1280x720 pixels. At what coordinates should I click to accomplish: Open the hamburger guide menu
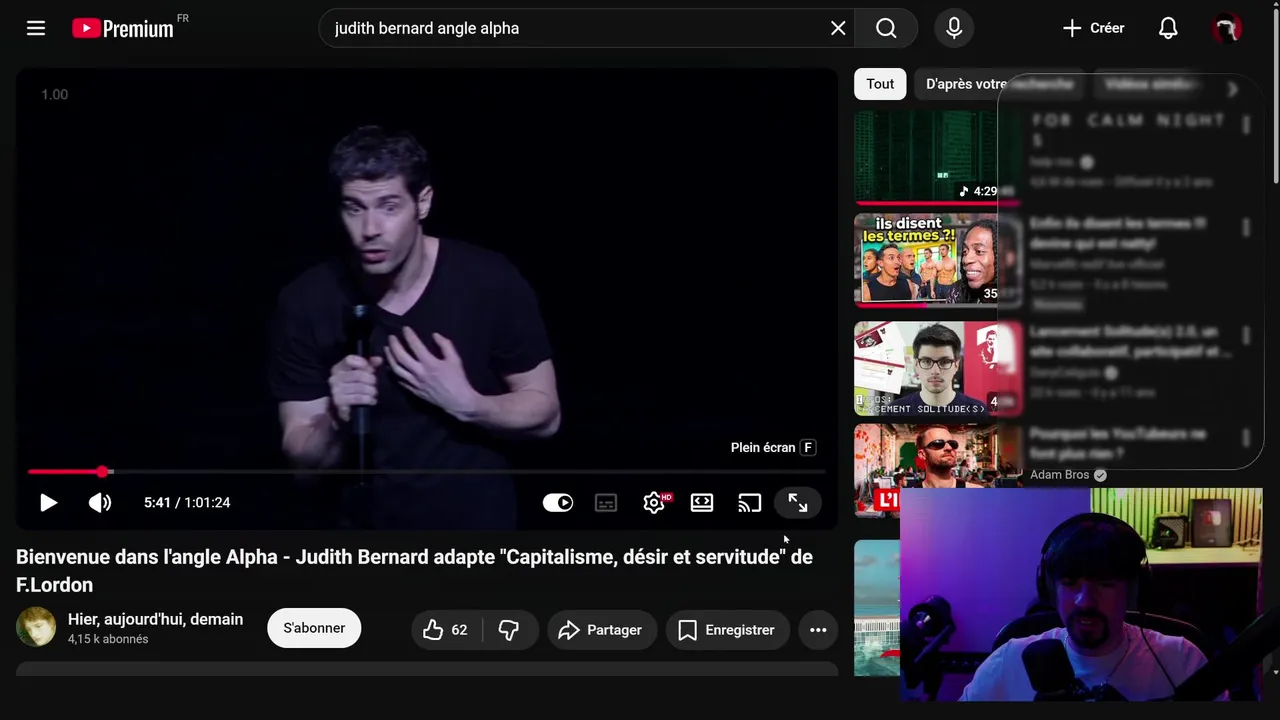(36, 28)
